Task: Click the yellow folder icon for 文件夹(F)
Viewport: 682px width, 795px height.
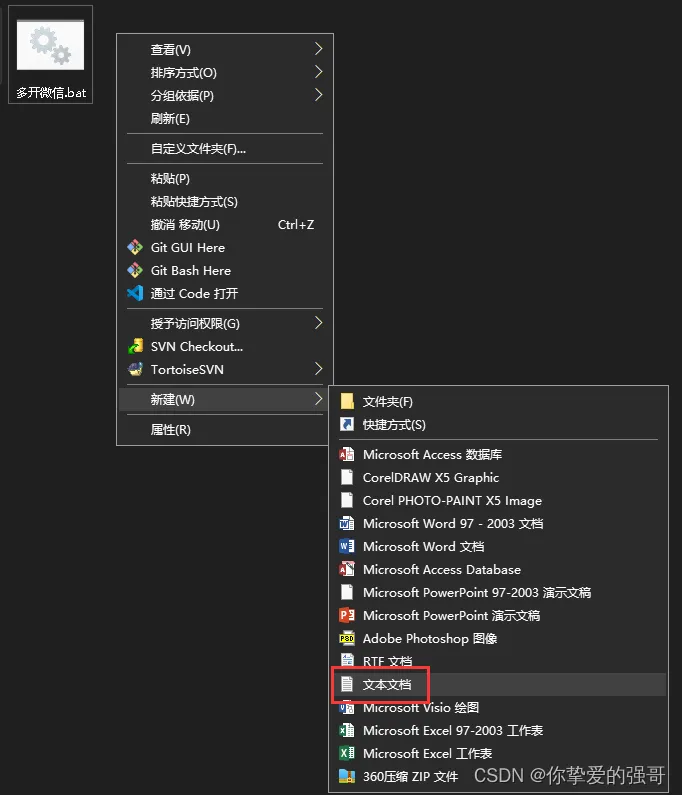Action: pos(347,401)
